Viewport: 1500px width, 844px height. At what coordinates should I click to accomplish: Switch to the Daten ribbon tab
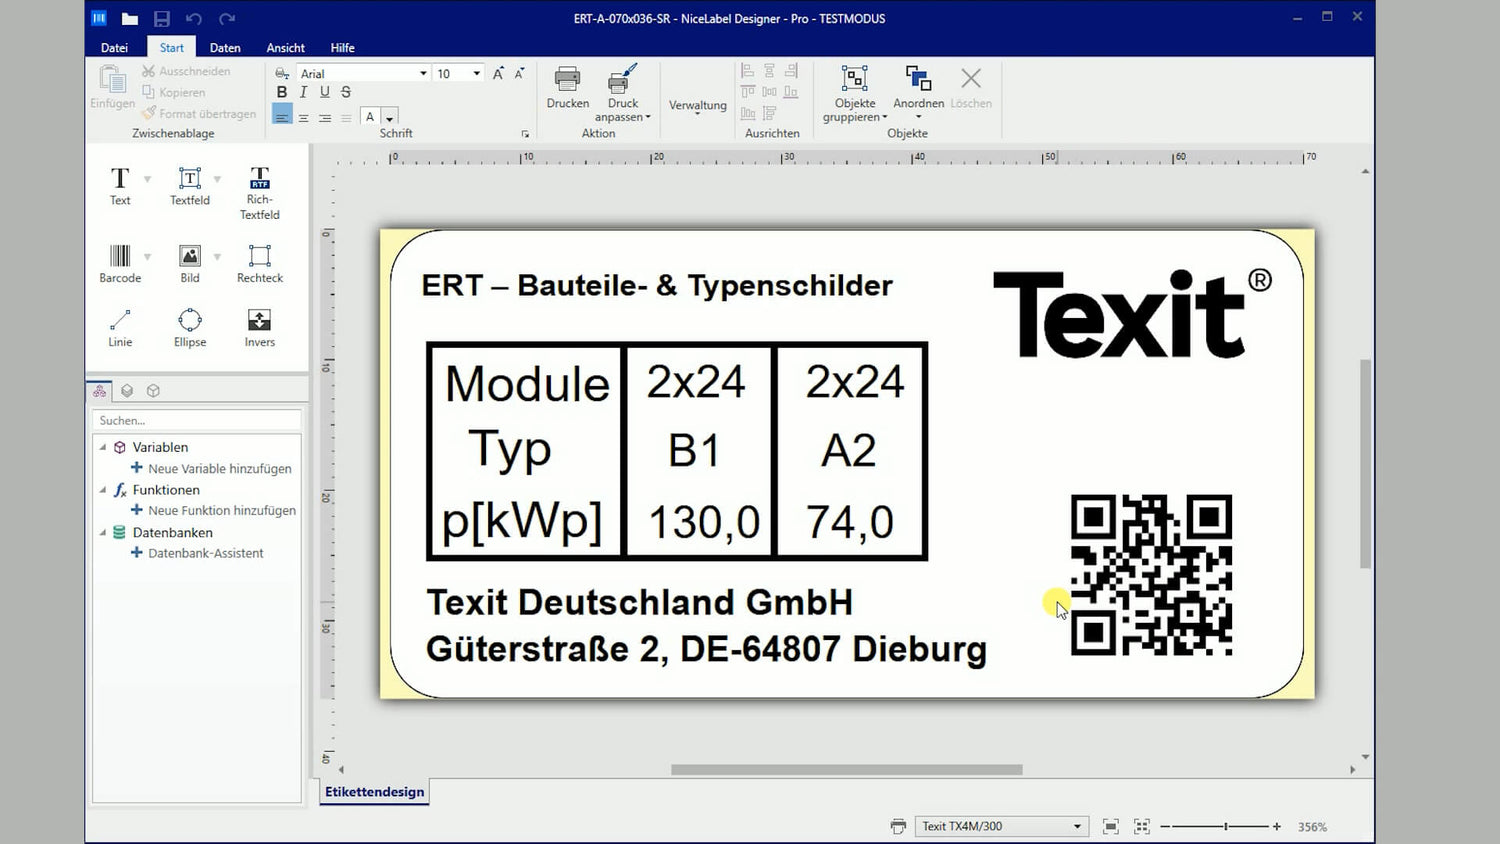(225, 47)
